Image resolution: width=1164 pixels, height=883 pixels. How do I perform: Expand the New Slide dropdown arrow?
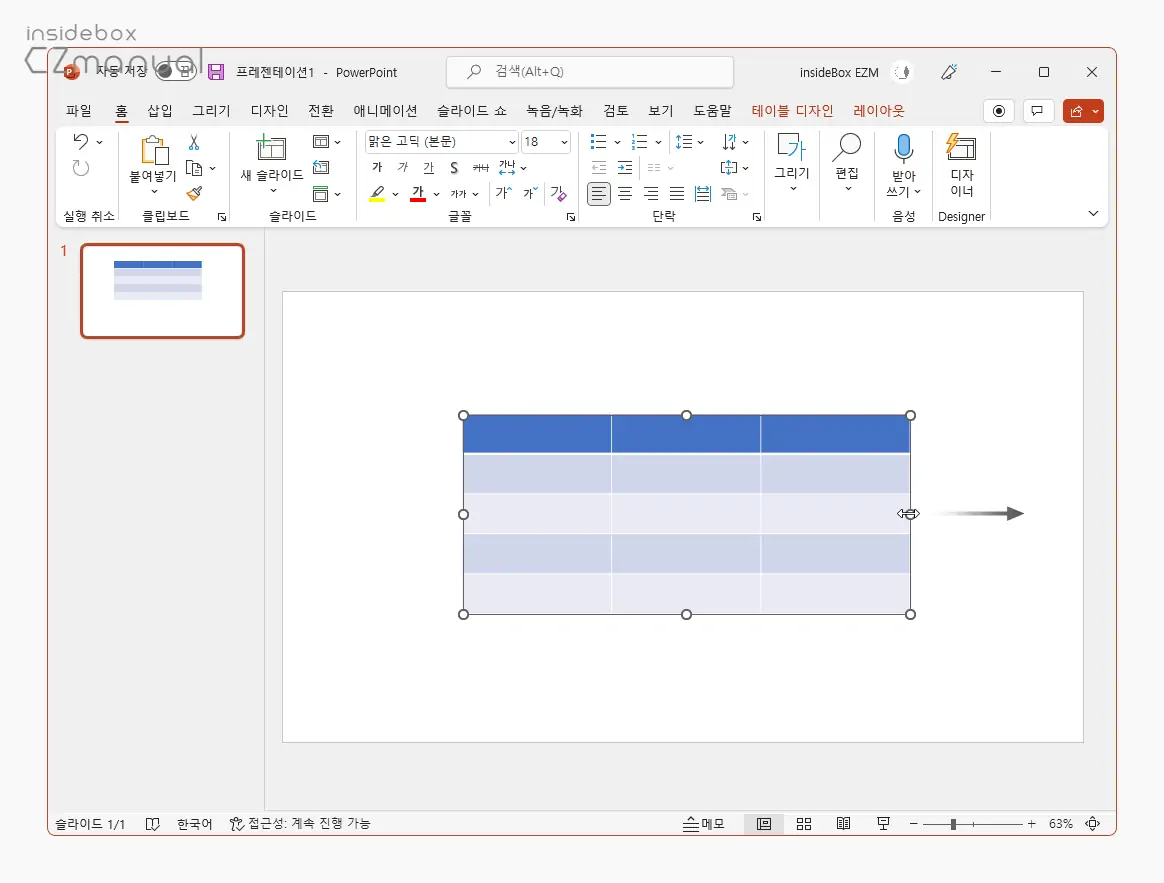pyautogui.click(x=272, y=190)
